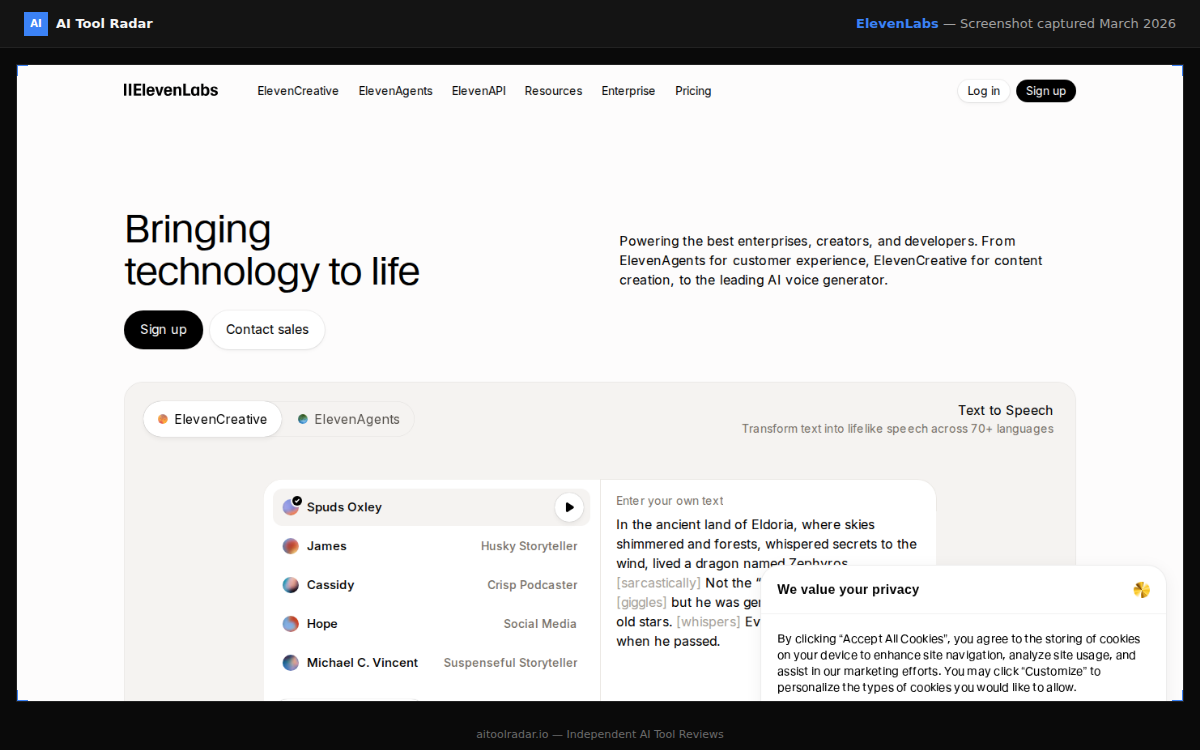Click the AI Tool Radar logo badge
Viewport: 1200px width, 750px height.
(x=36, y=23)
